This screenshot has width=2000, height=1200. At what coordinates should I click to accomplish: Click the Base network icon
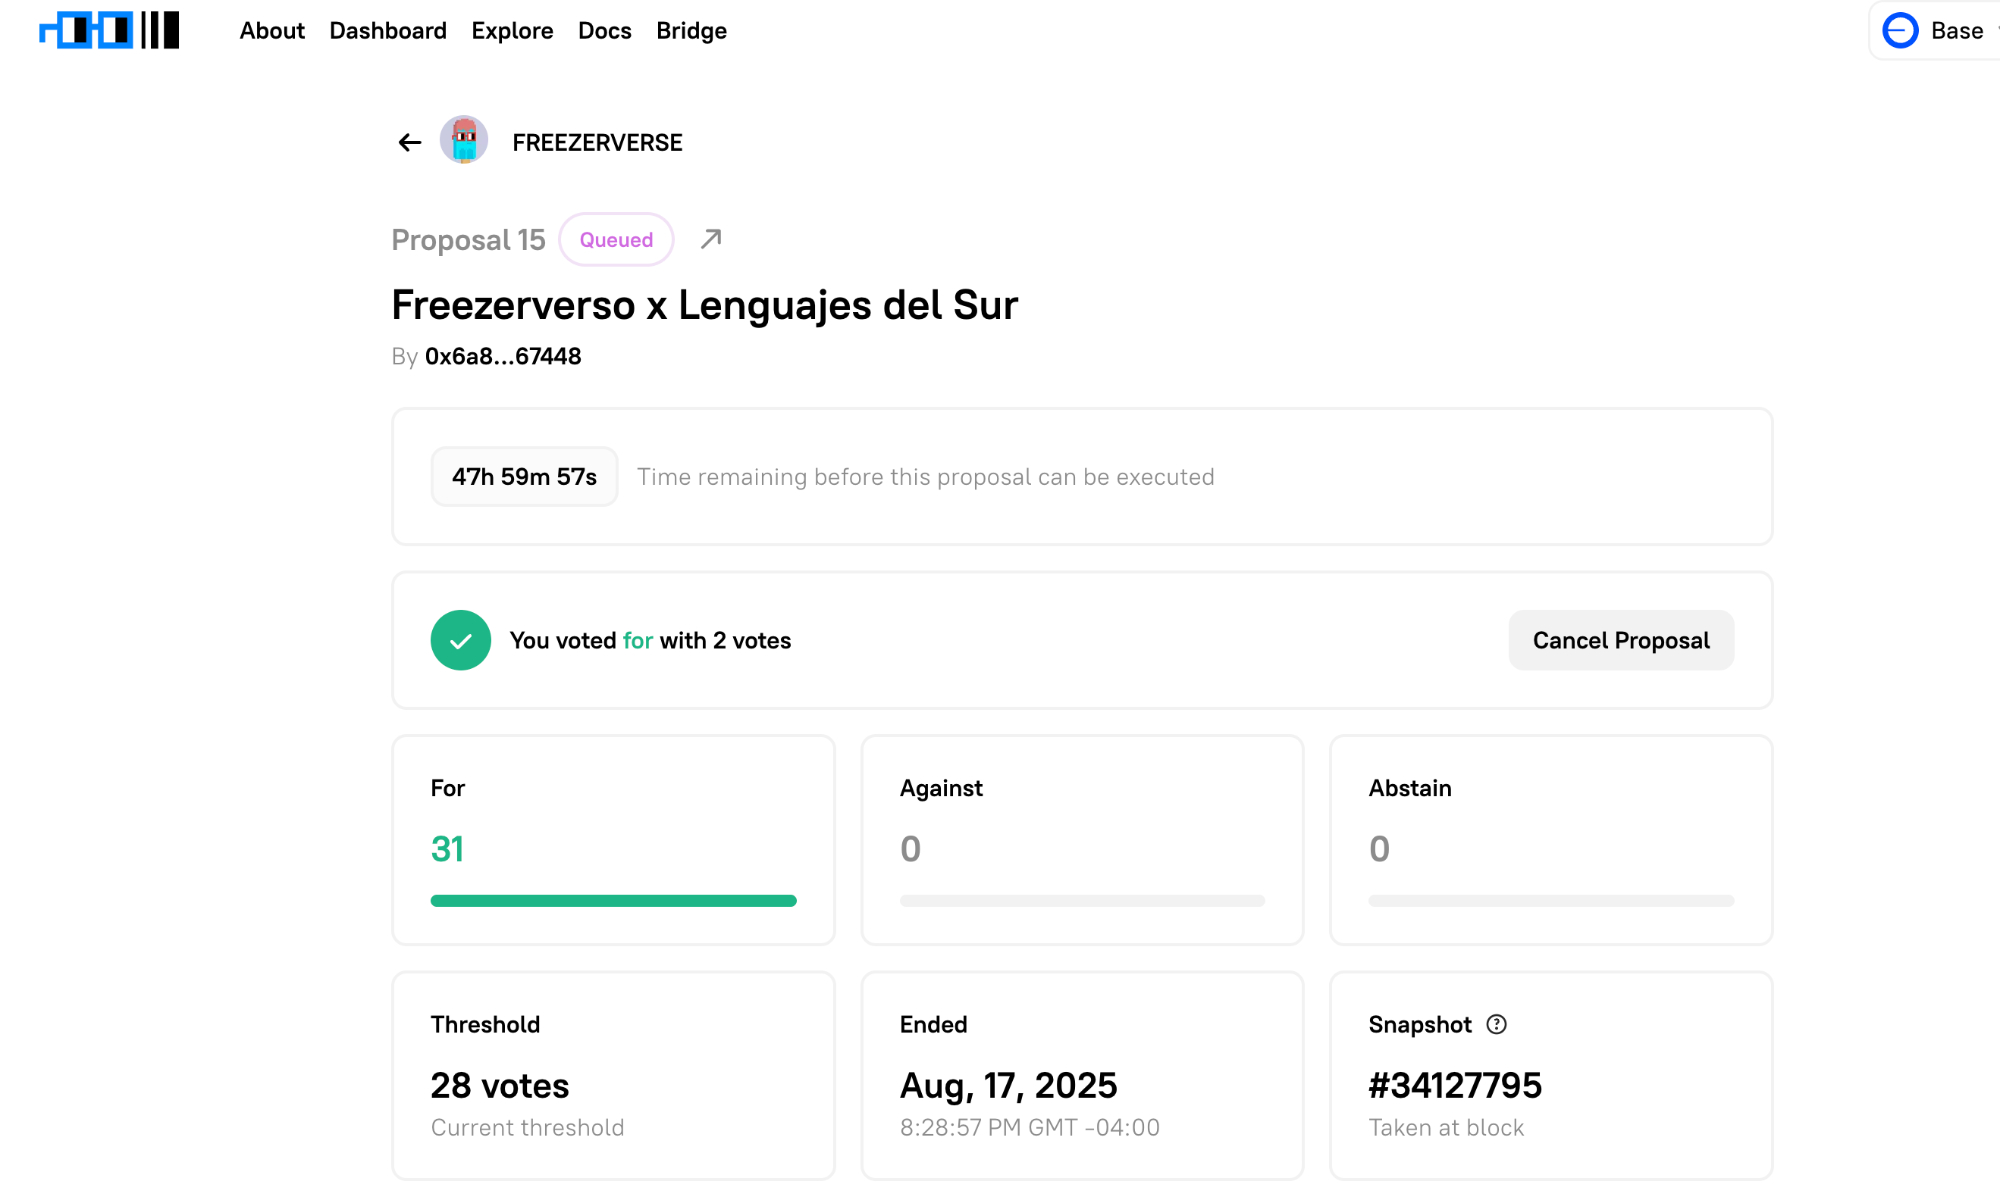click(x=1900, y=31)
